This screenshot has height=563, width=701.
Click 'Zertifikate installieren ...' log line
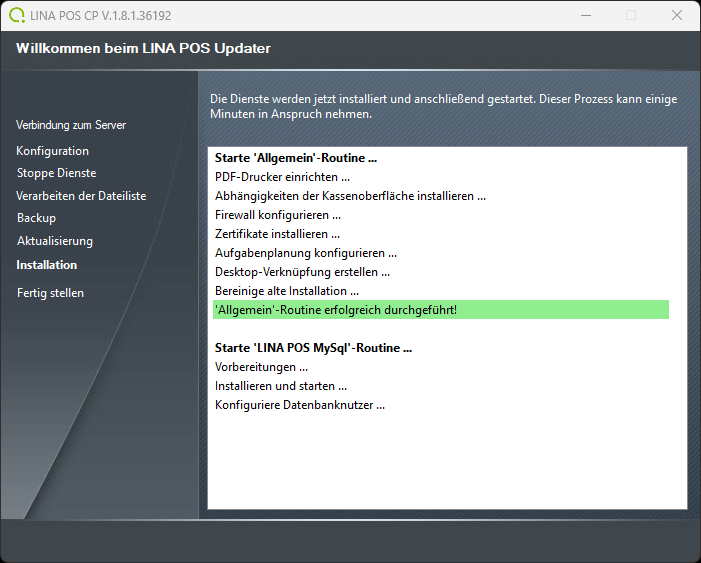coord(277,234)
